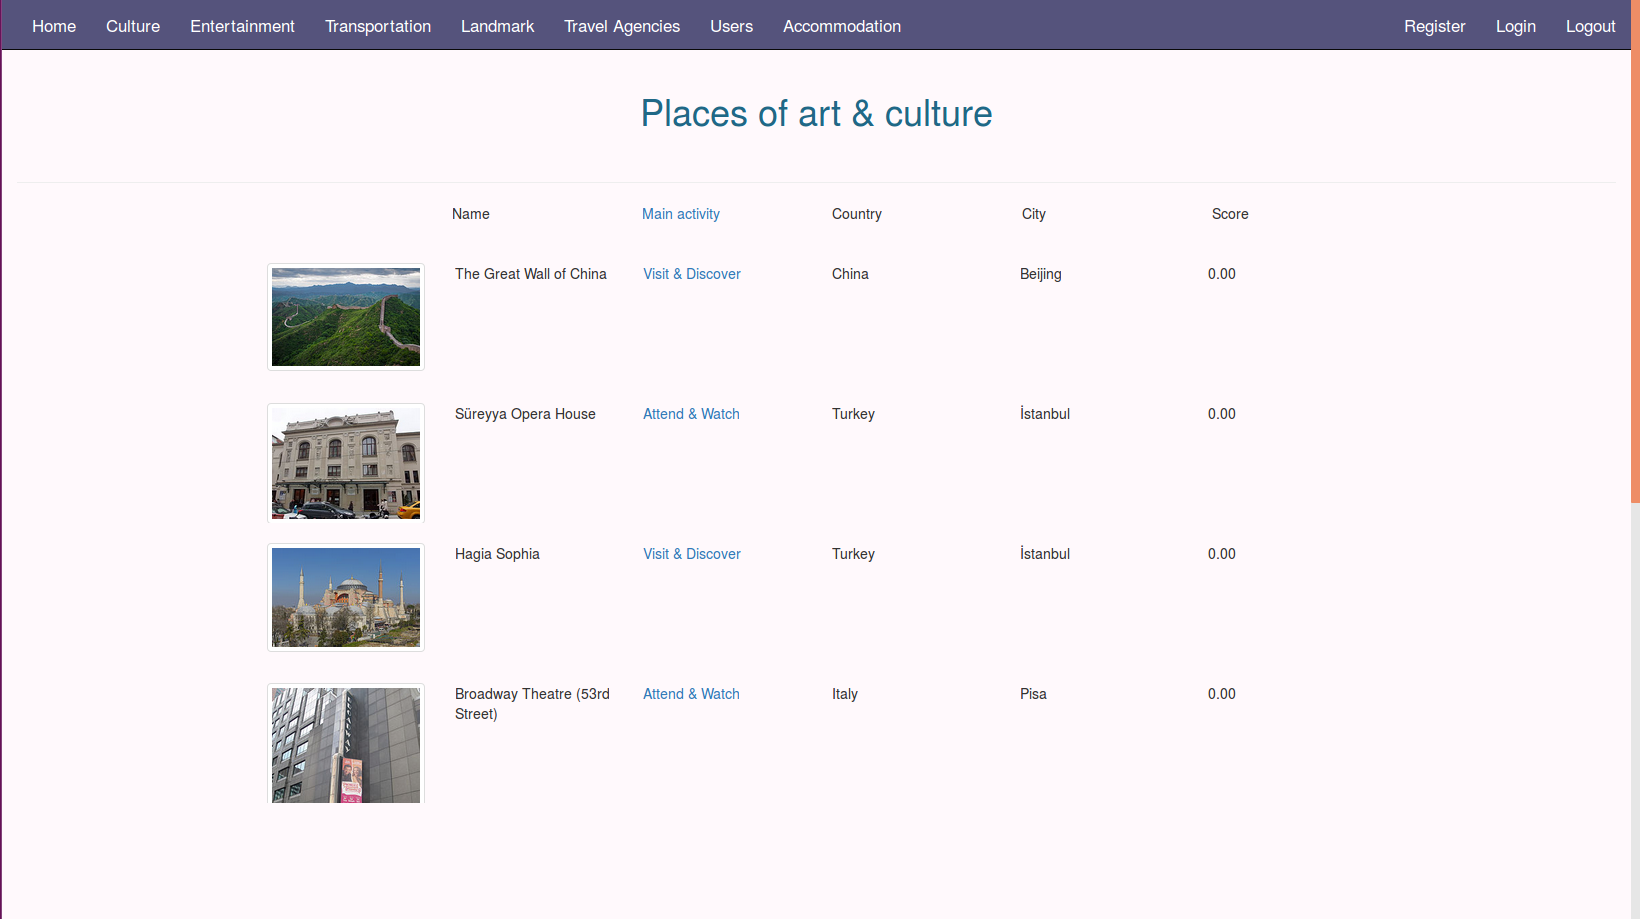The width and height of the screenshot is (1640, 919).
Task: Click The Great Wall of China thumbnail
Action: pos(346,317)
